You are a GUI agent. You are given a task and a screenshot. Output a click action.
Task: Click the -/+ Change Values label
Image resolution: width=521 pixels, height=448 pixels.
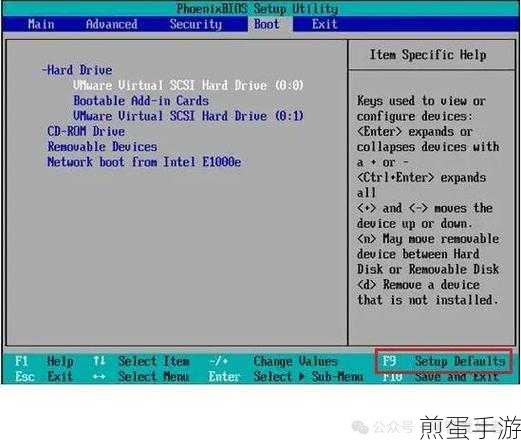[x=273, y=361]
